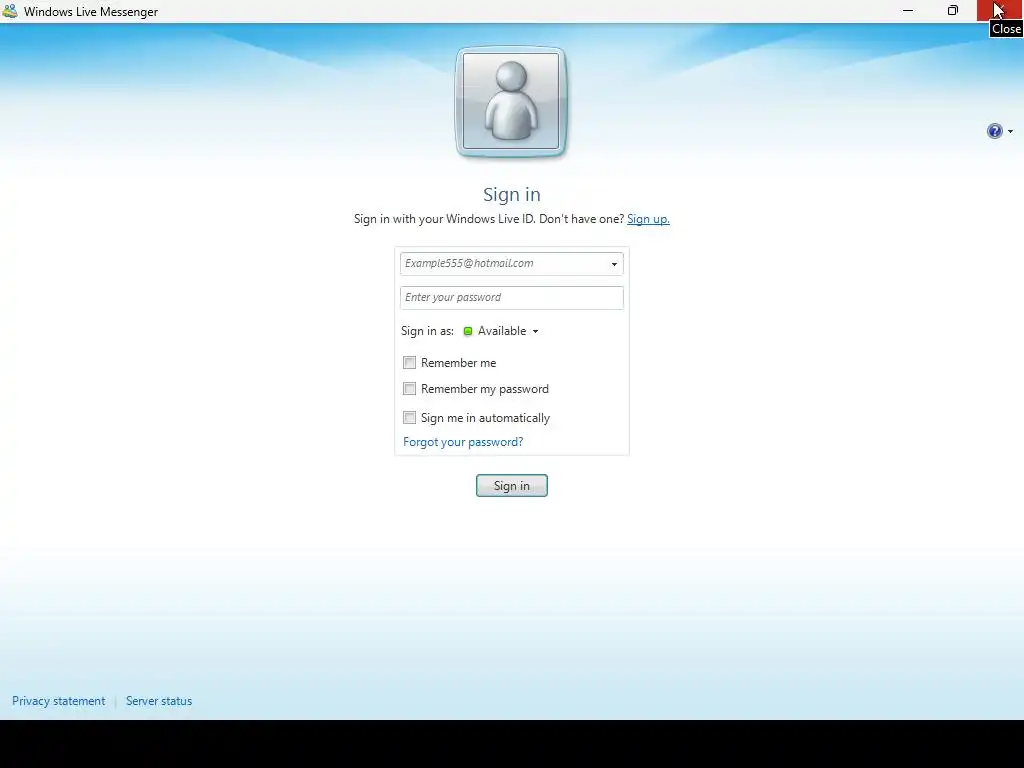
Task: Enable the Remember me checkbox
Action: point(409,362)
